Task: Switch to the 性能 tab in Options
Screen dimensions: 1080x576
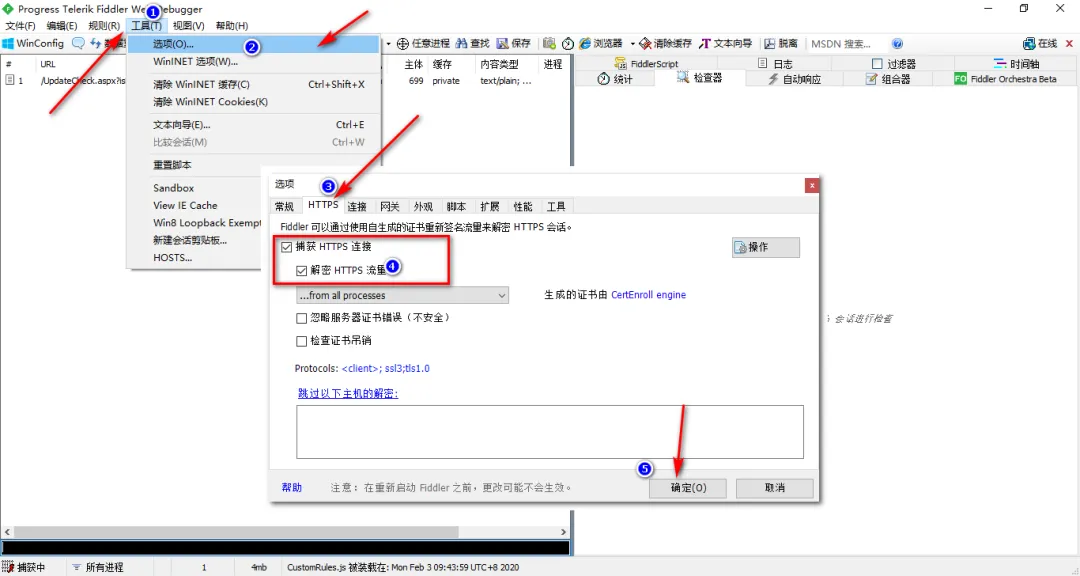Action: (x=523, y=207)
